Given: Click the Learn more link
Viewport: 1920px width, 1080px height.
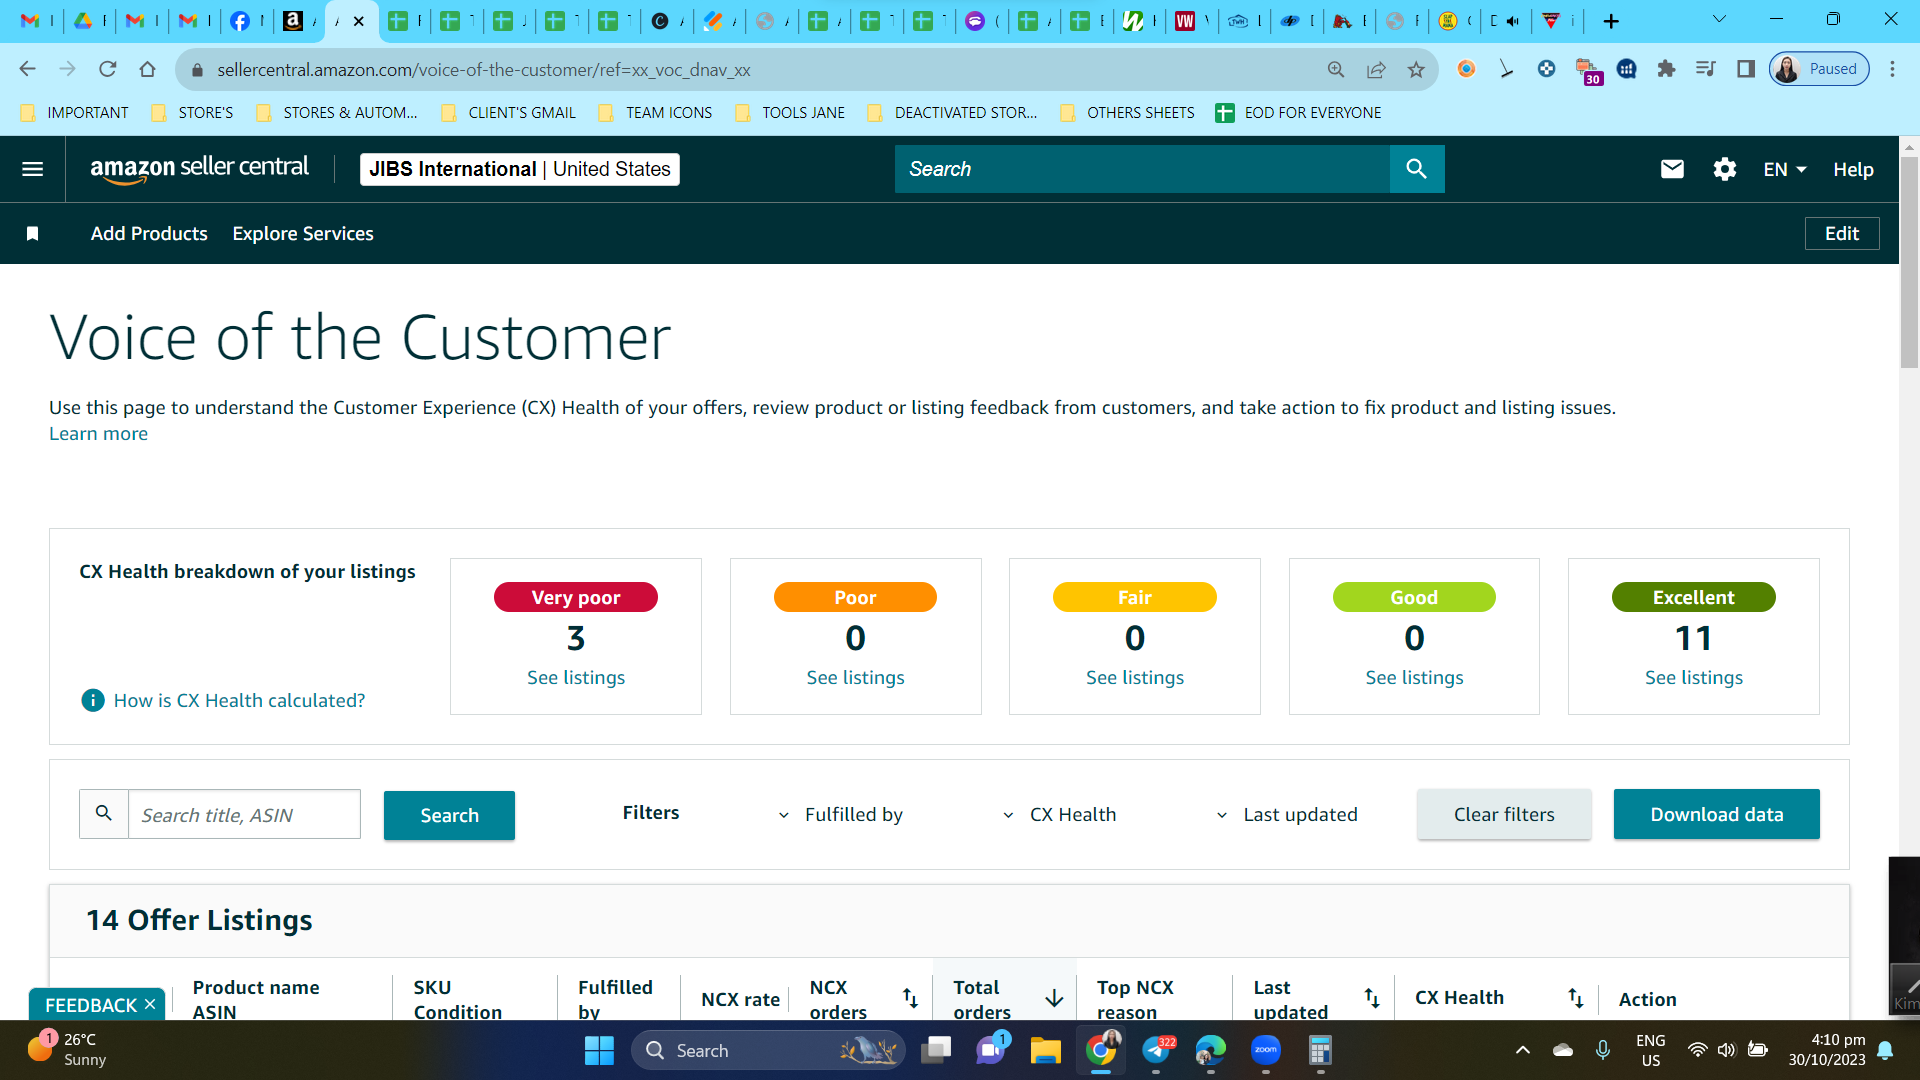Looking at the screenshot, I should 98,434.
